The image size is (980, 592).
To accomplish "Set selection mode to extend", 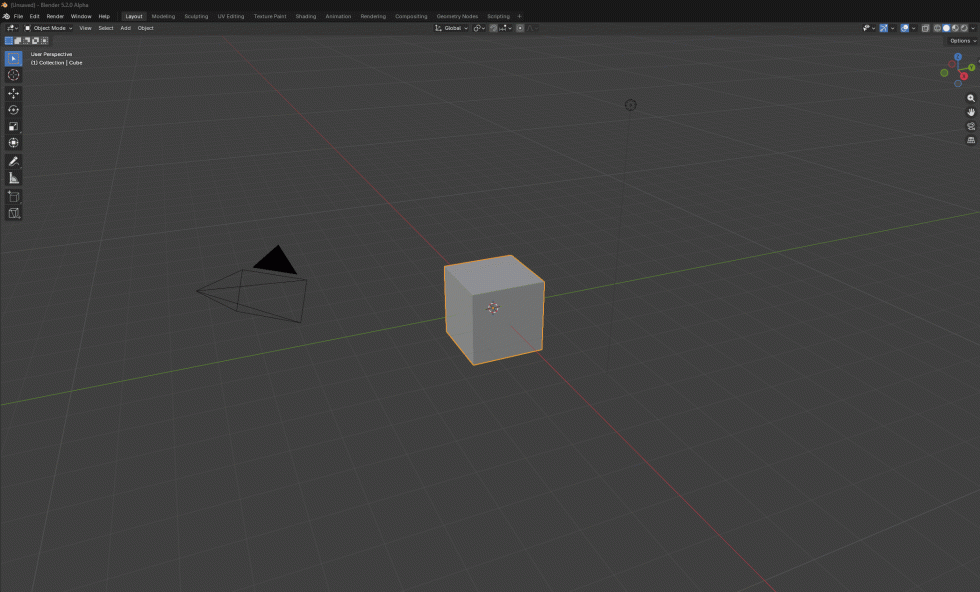I will pyautogui.click(x=18, y=41).
